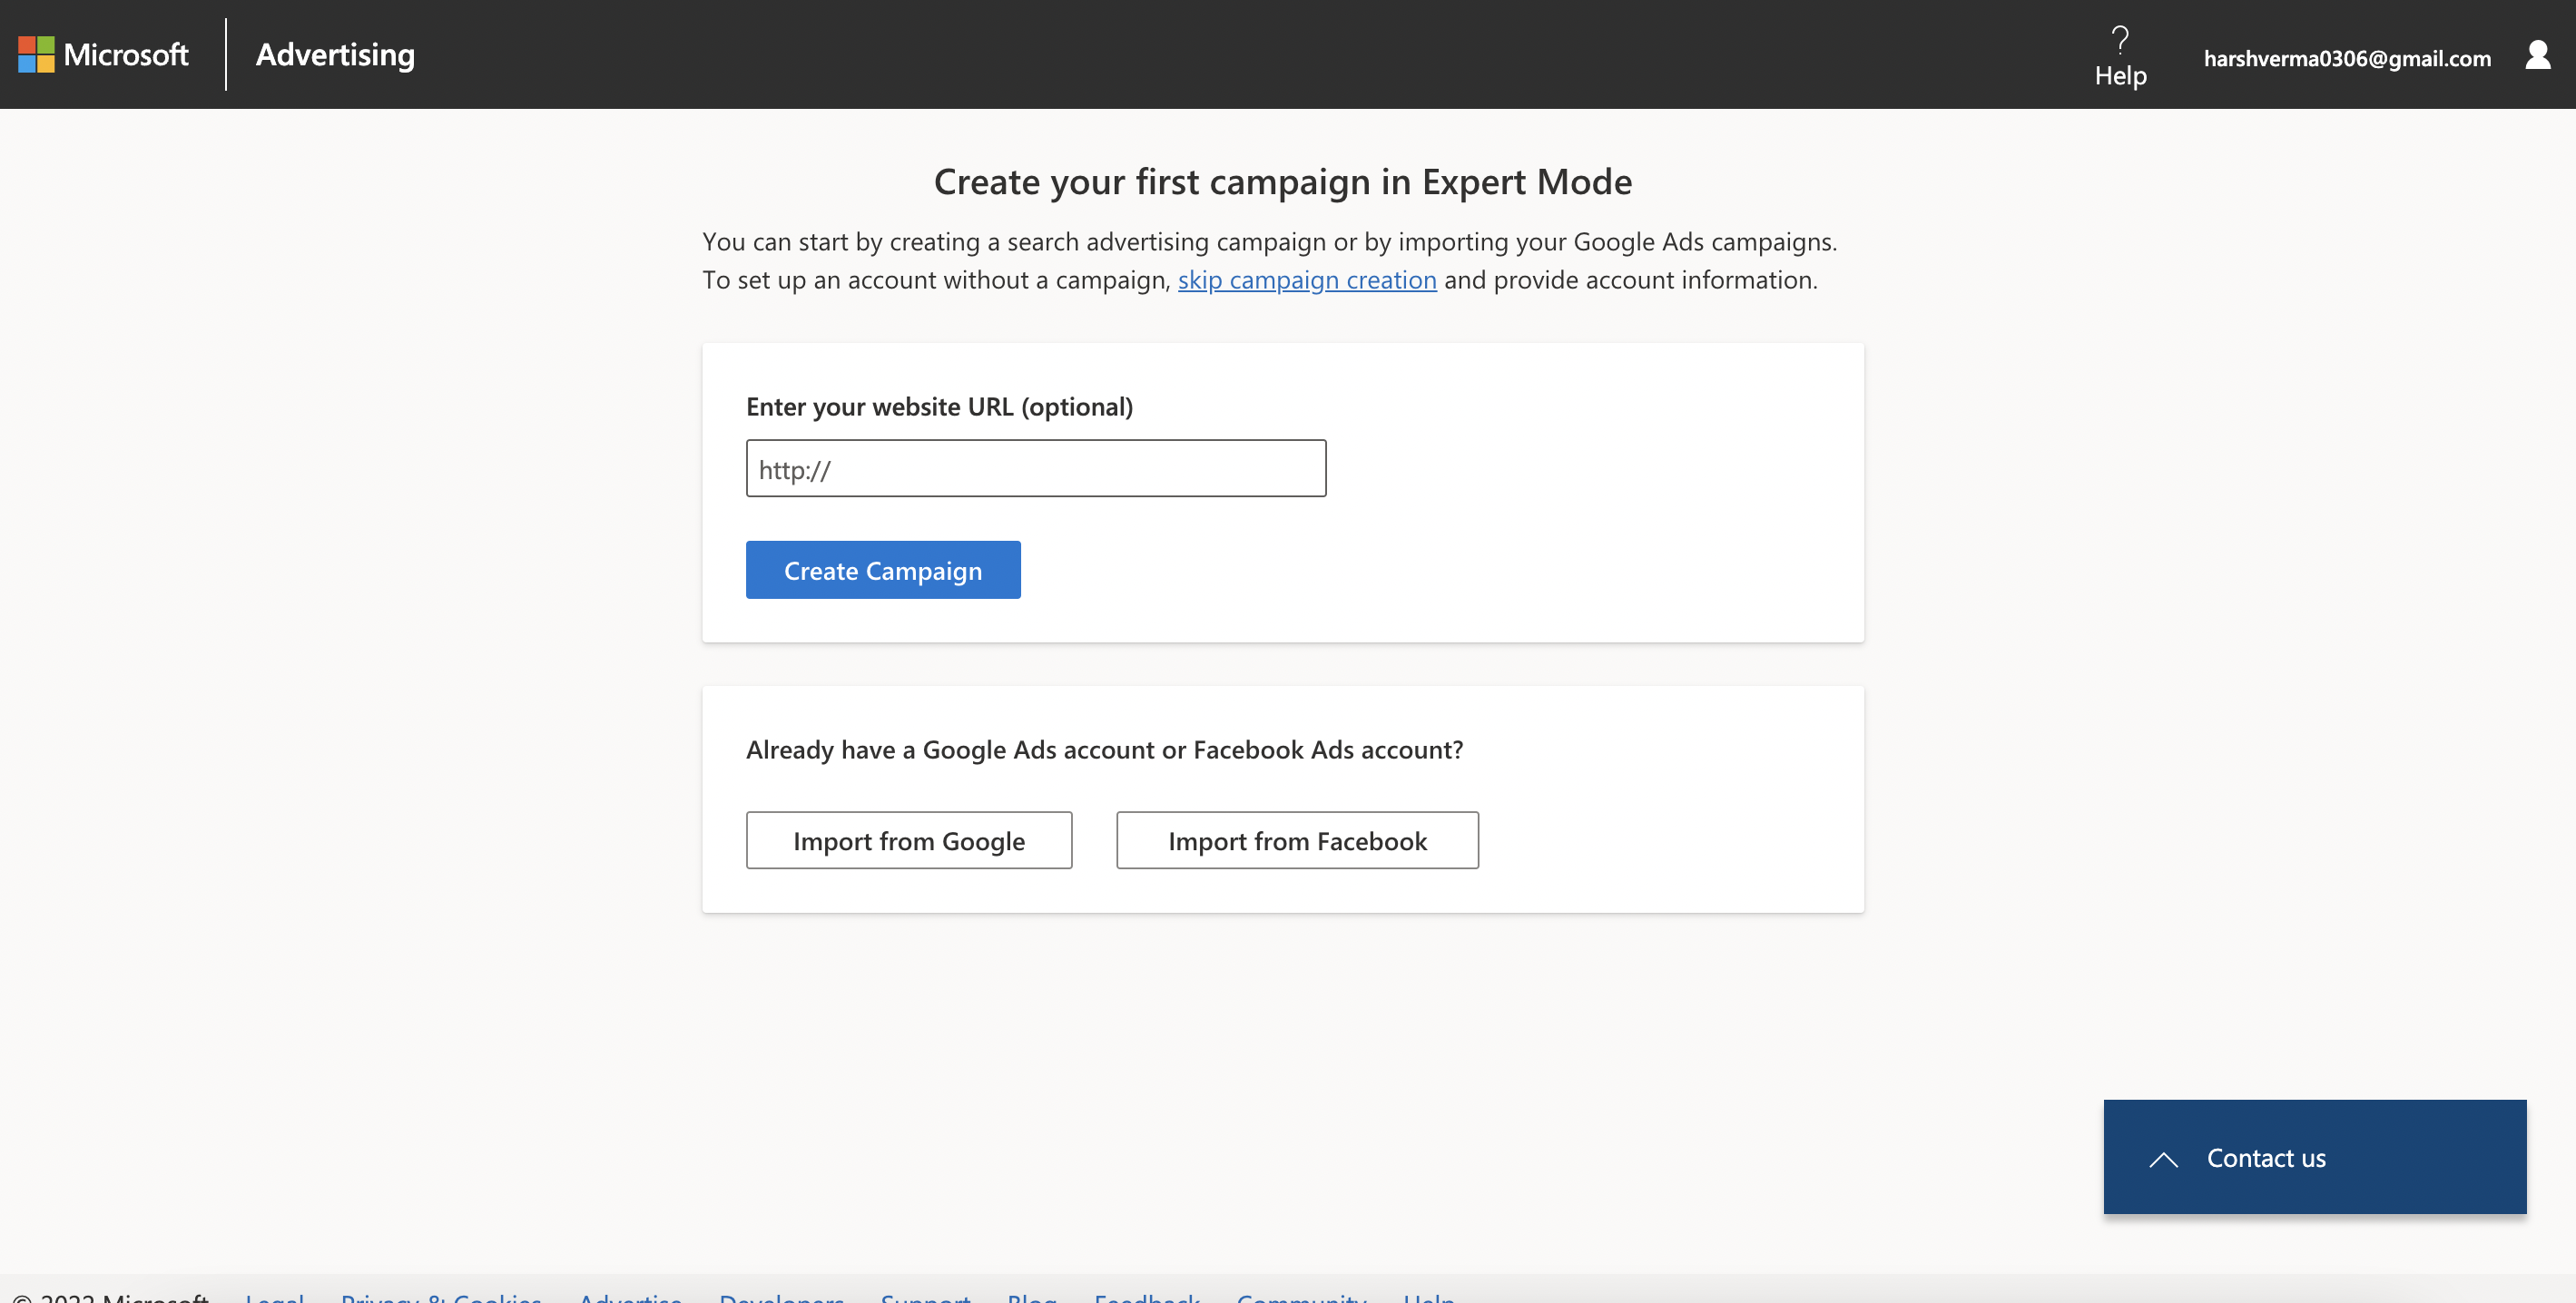Expand the Contact us chevron
The height and width of the screenshot is (1303, 2576).
click(2163, 1159)
